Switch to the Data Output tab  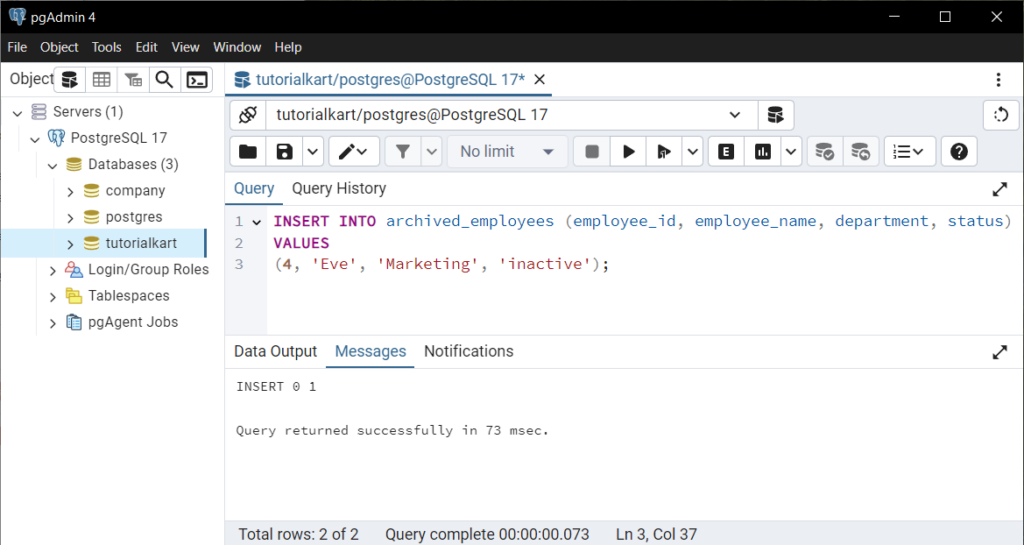pos(276,351)
